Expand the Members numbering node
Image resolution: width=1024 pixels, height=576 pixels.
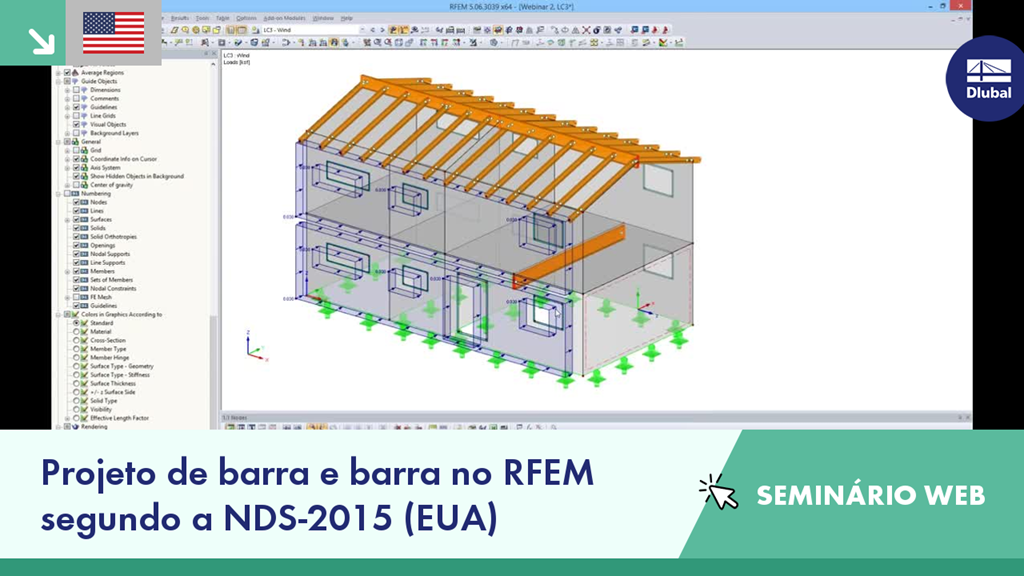pos(67,271)
